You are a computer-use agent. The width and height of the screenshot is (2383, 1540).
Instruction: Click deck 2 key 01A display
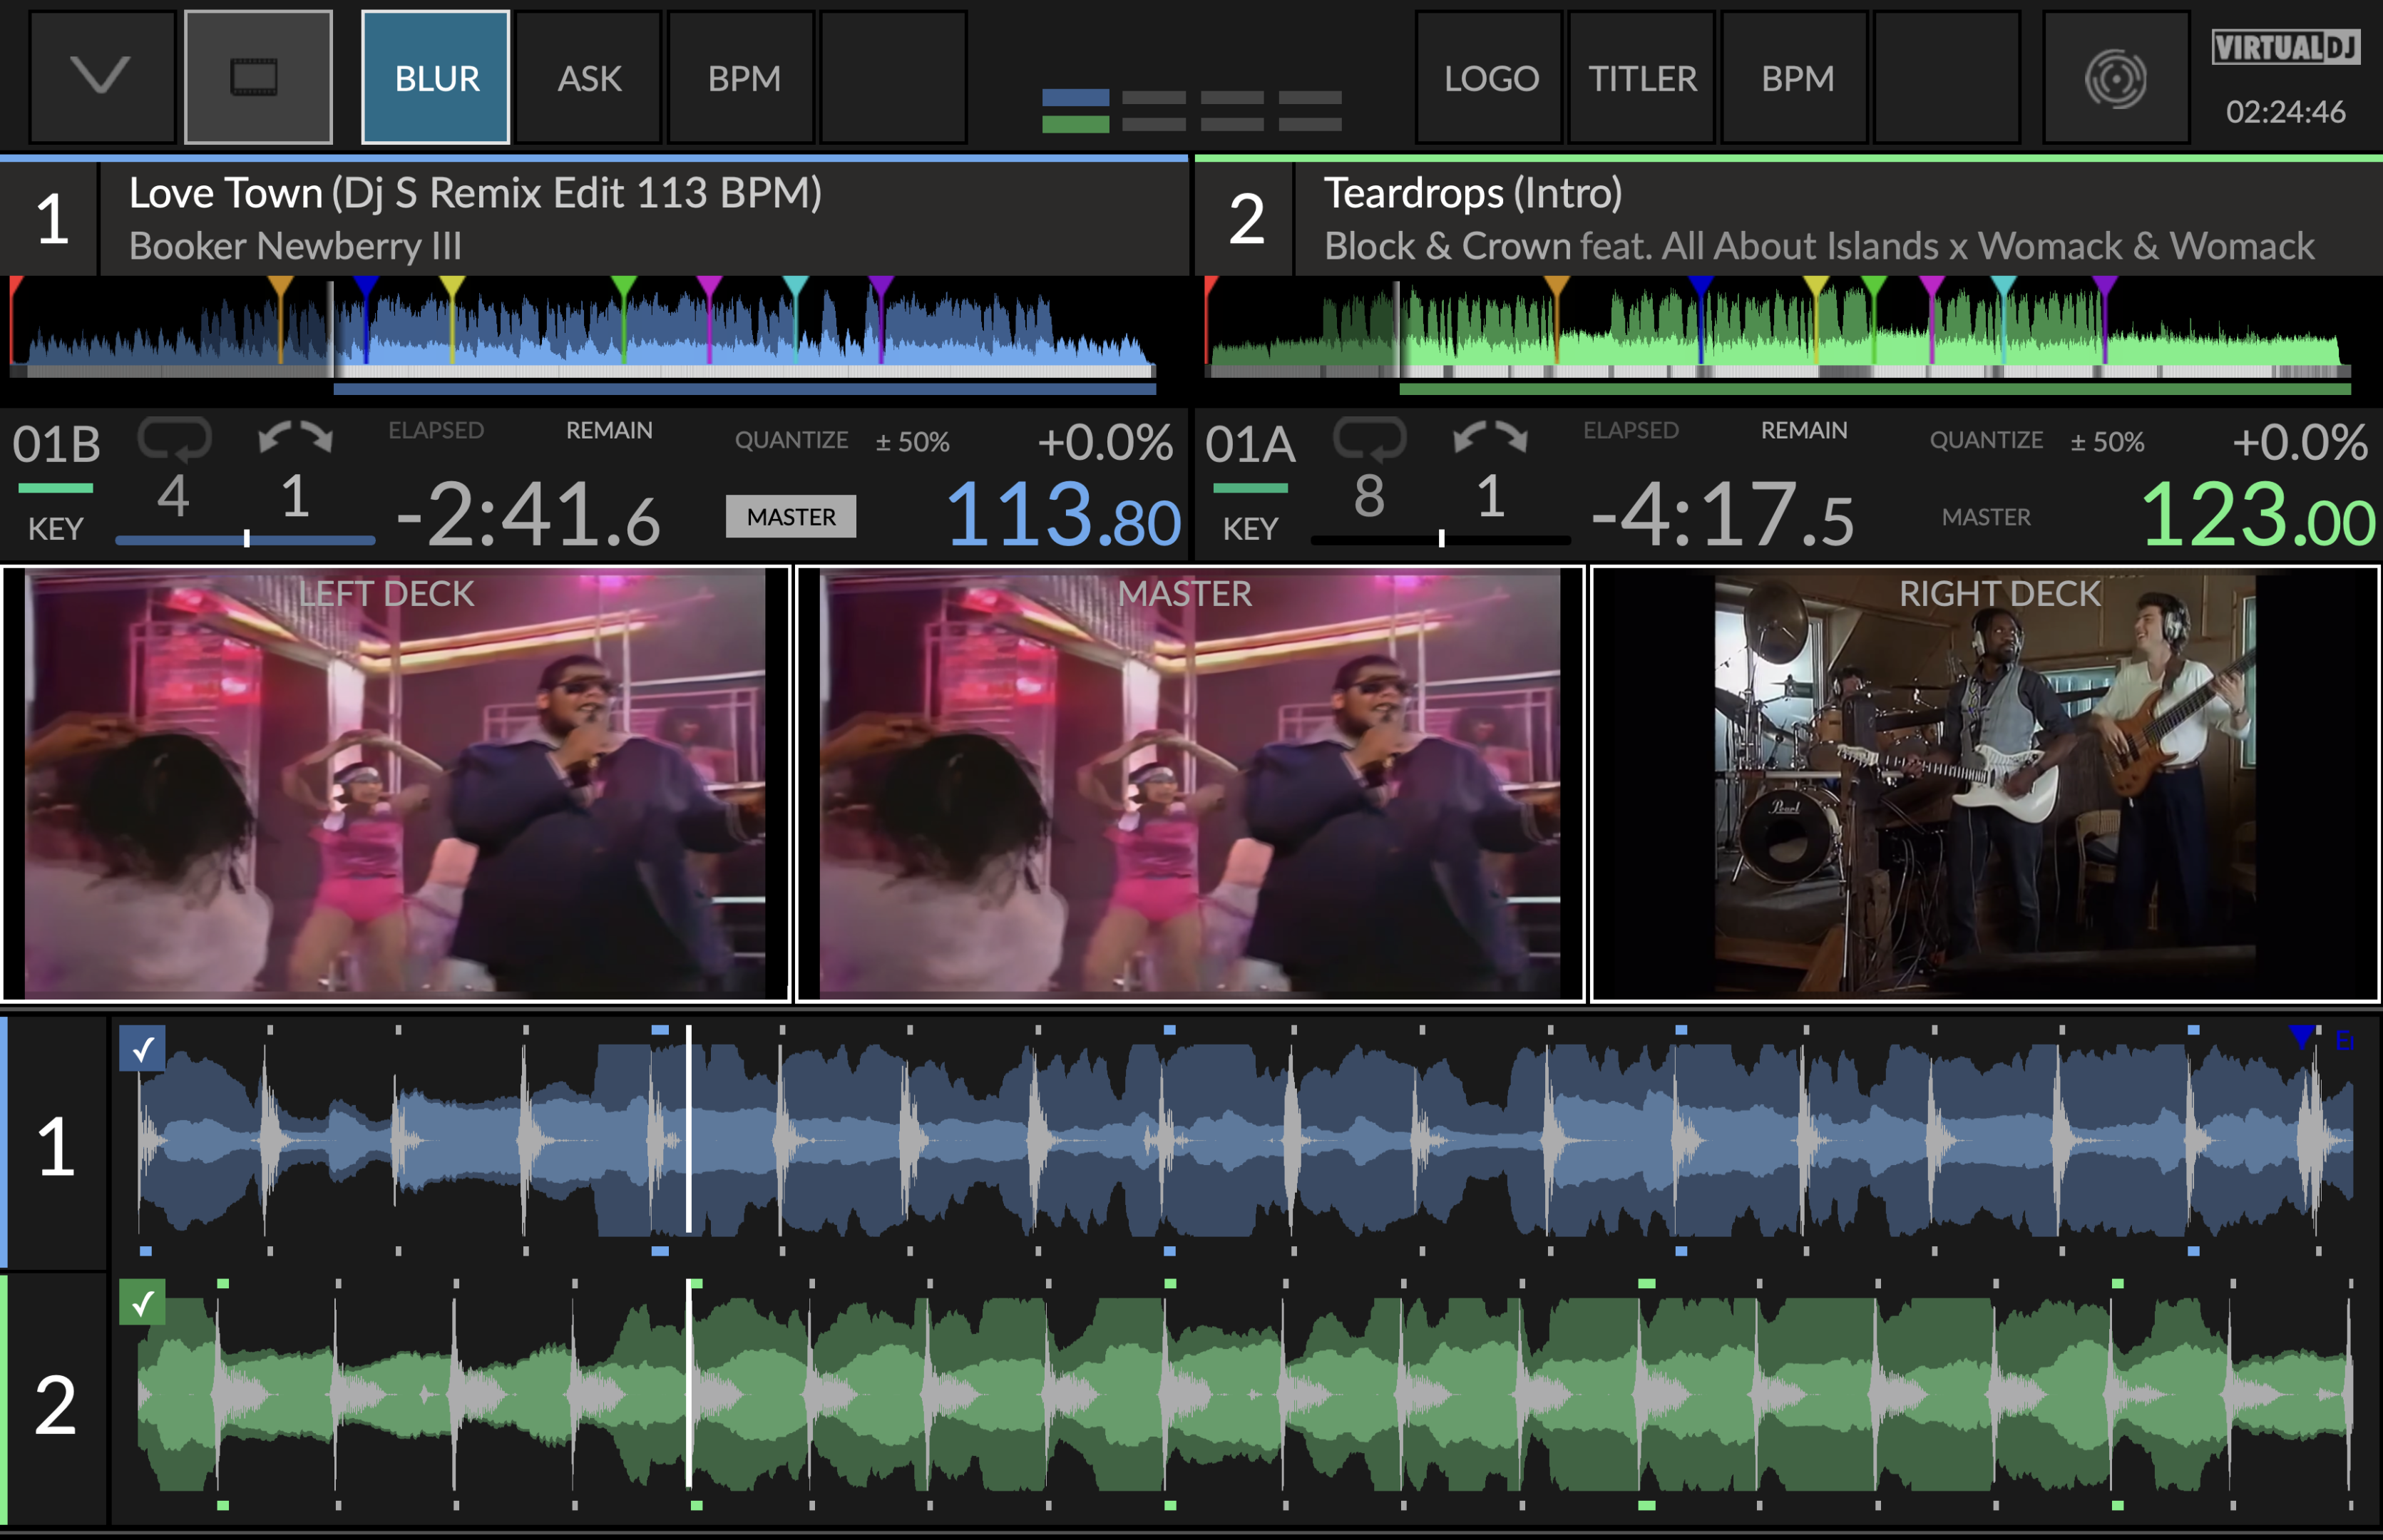(x=1250, y=444)
